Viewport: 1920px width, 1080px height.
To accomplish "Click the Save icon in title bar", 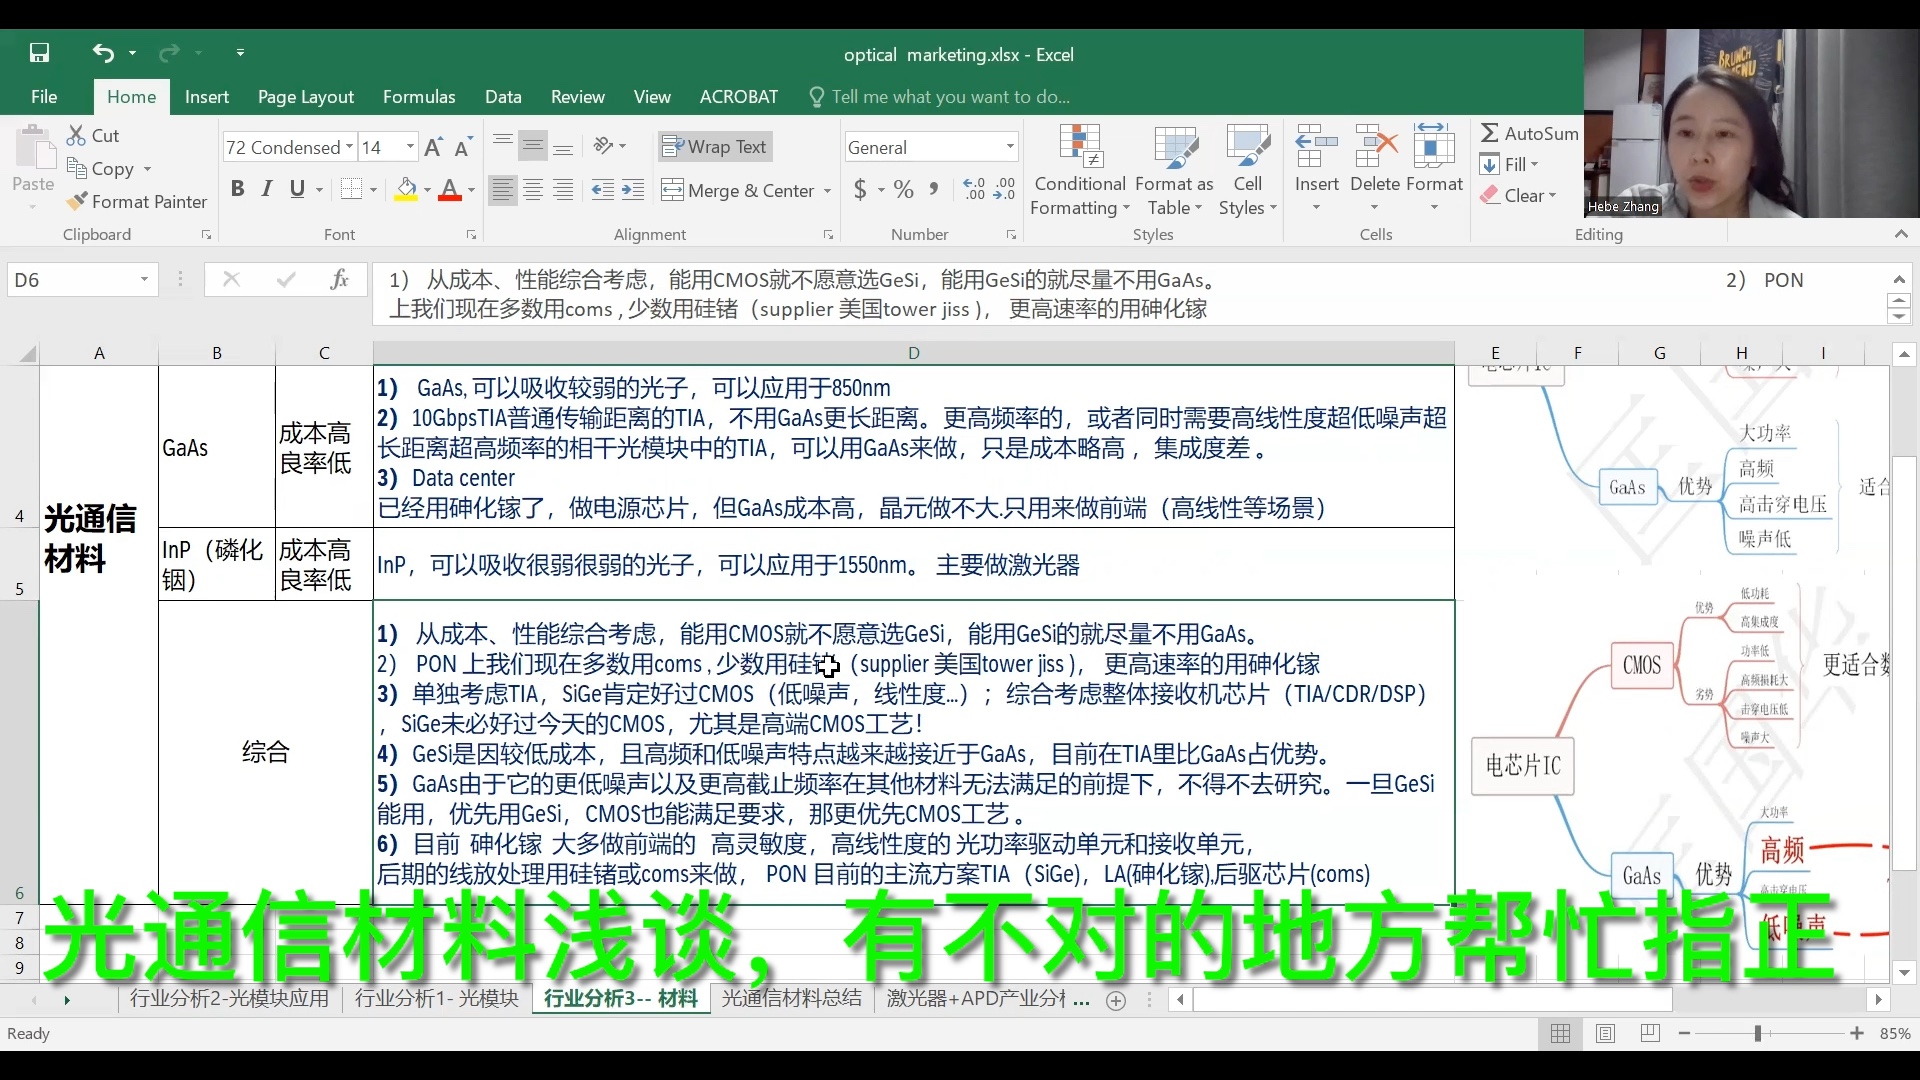I will coord(39,53).
